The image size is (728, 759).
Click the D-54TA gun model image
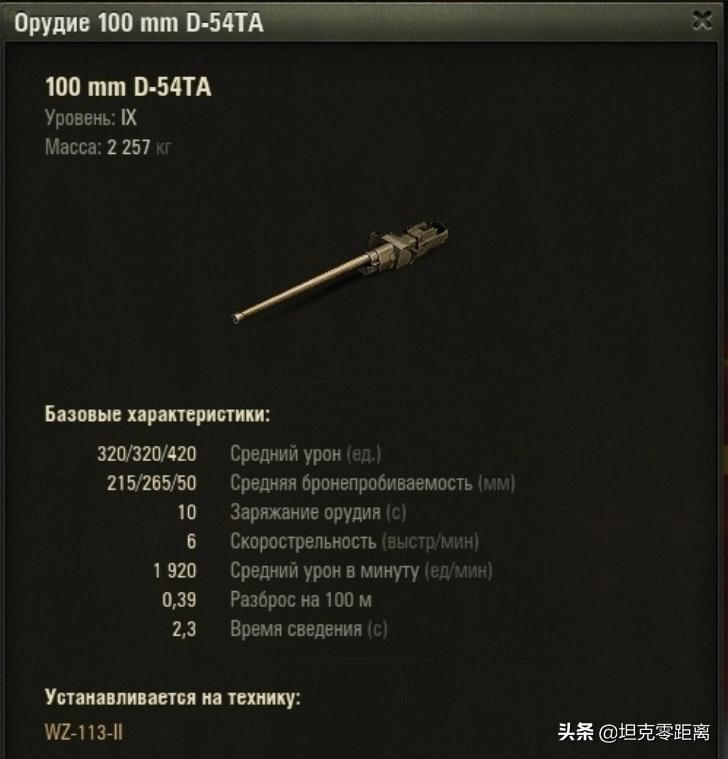click(340, 272)
